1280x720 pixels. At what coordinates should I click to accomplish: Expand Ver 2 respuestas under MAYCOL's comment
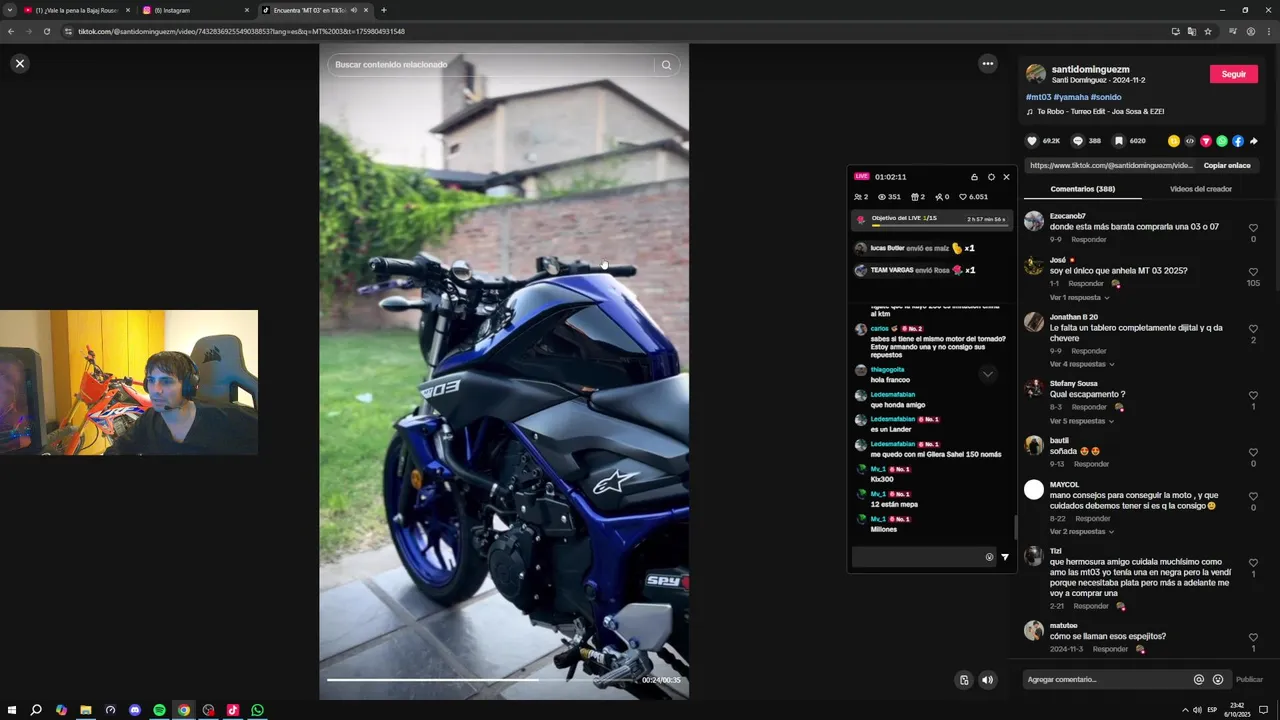[x=1081, y=531]
